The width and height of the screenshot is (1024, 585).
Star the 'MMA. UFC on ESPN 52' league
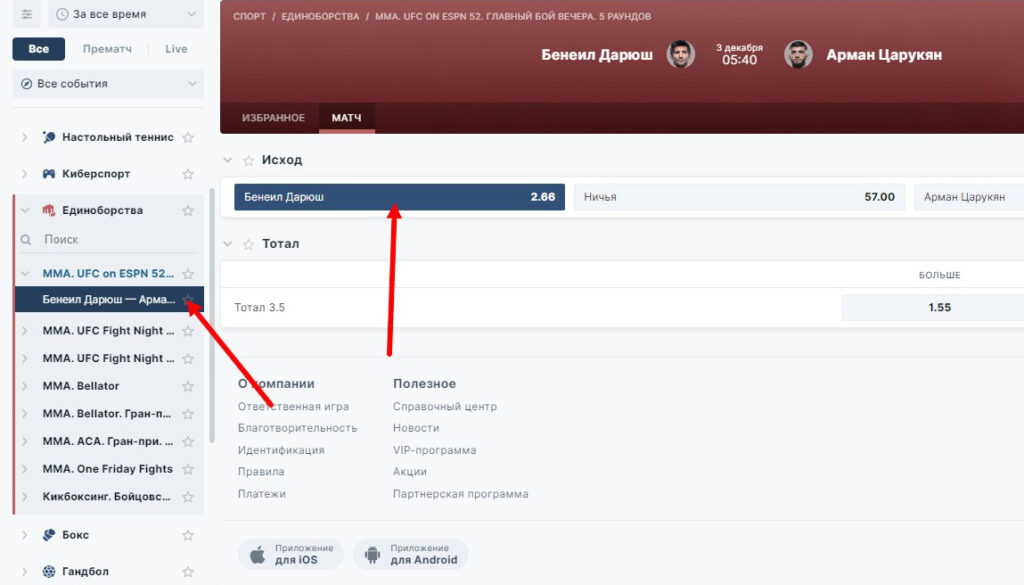coord(188,274)
